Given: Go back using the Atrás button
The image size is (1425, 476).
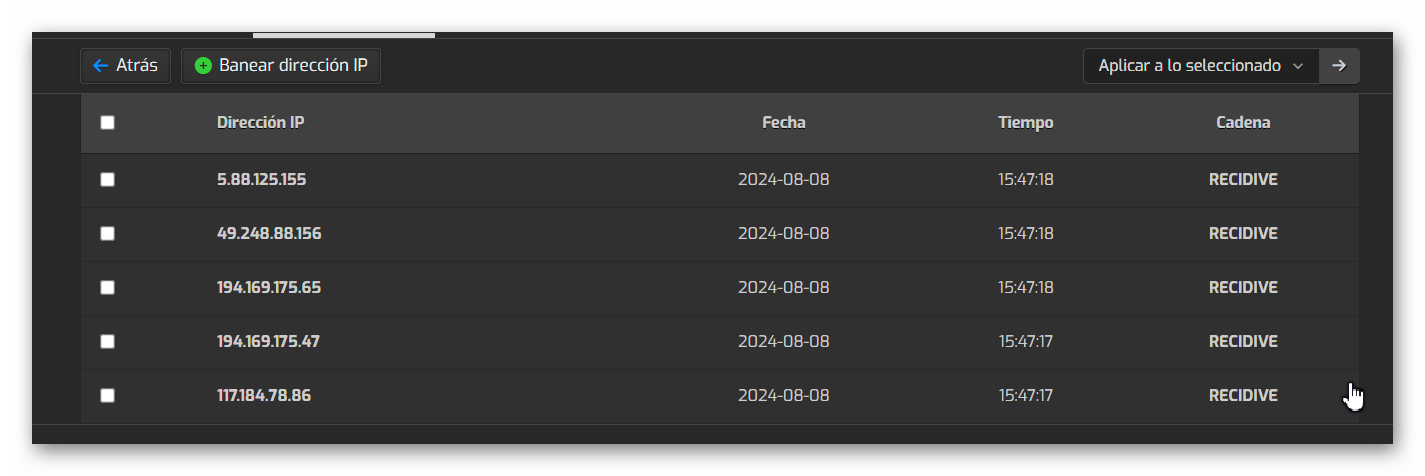Looking at the screenshot, I should click(x=126, y=66).
